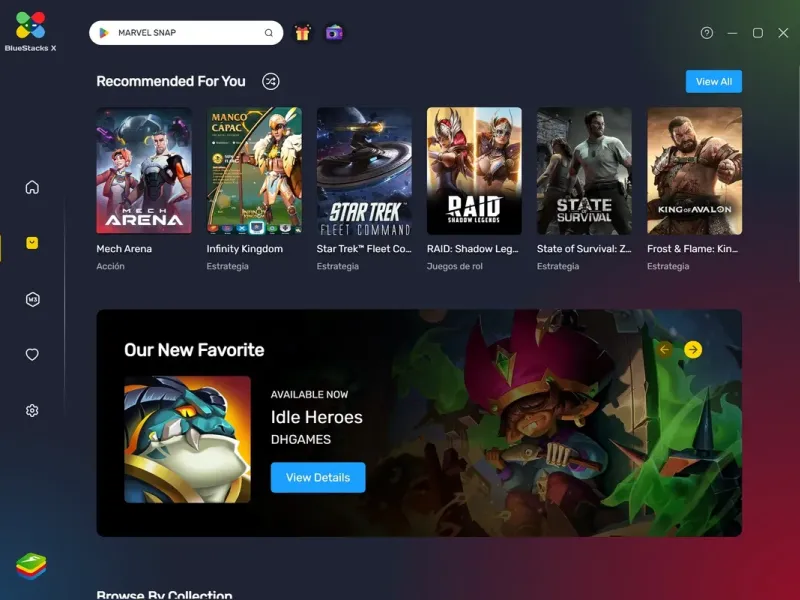The width and height of the screenshot is (800, 600).
Task: Click the Acción genre label
Action: (110, 266)
